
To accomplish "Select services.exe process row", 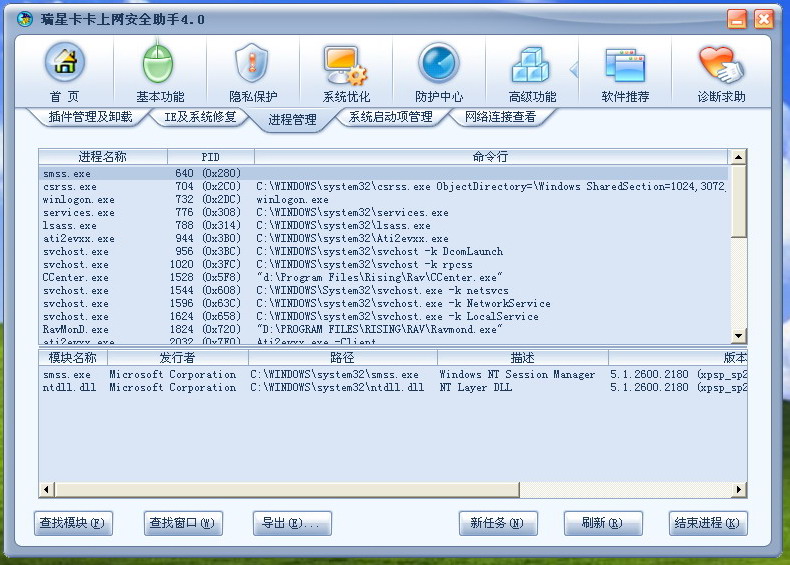I will [383, 213].
